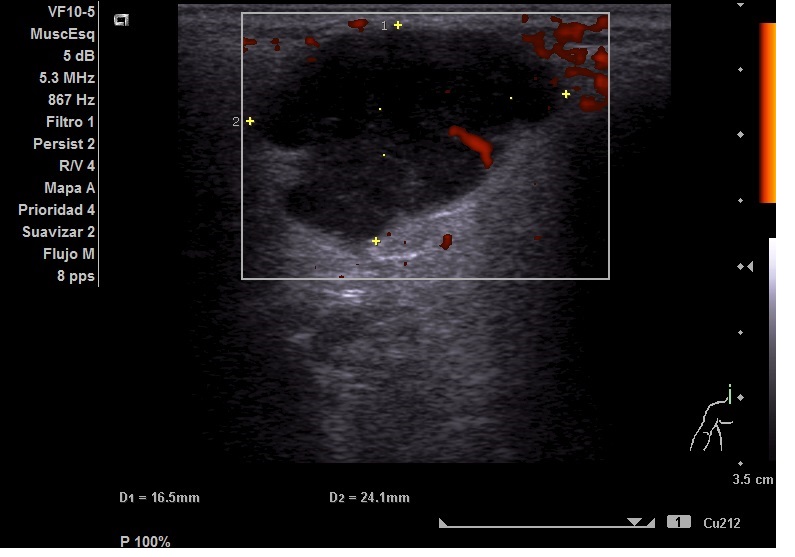Click the cine frame indicator box labeled 1

[678, 522]
